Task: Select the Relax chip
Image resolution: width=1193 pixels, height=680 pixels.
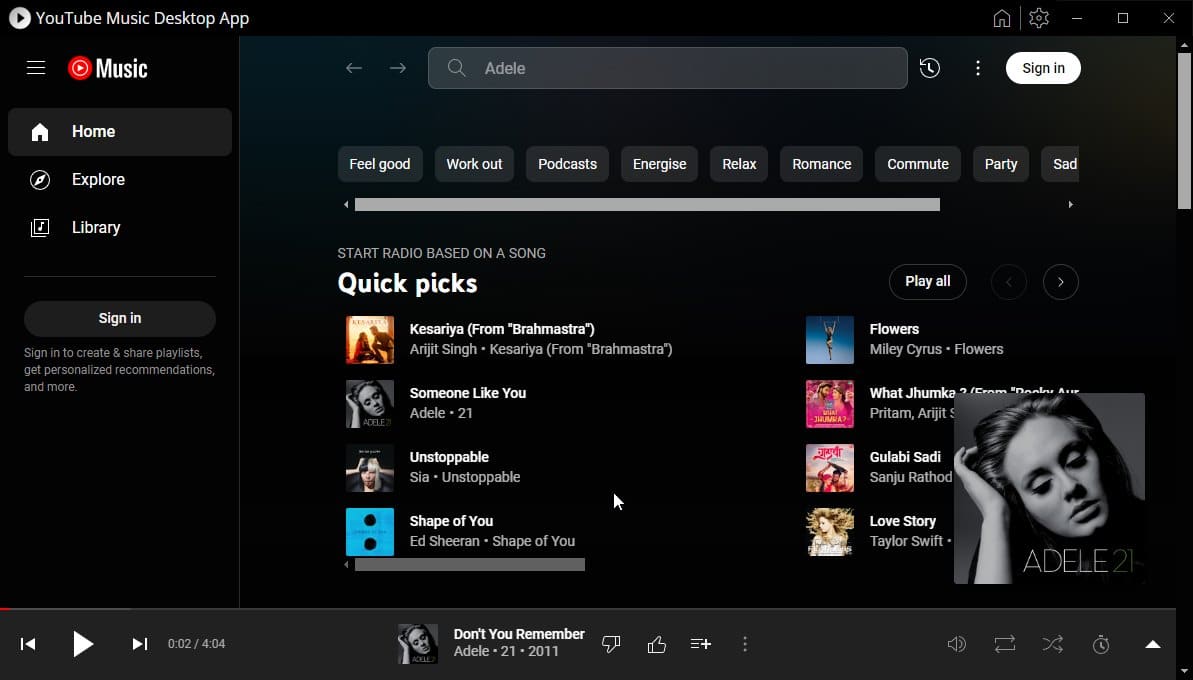Action: point(739,164)
